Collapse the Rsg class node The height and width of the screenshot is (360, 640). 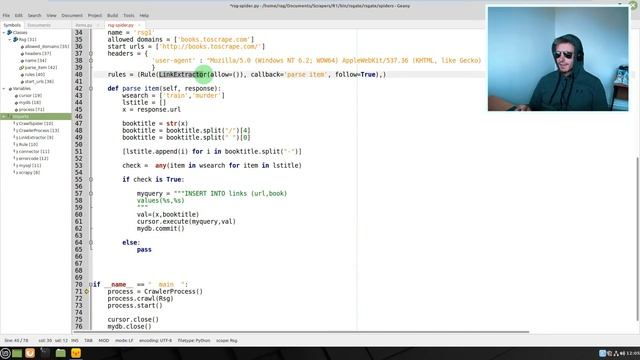pos(10,40)
